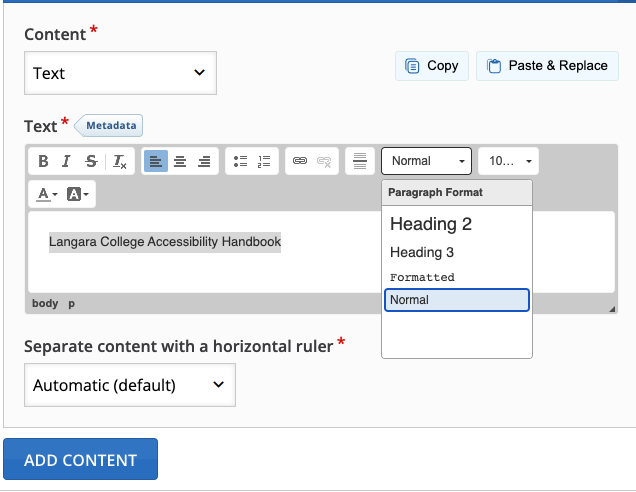Toggle bold formatting
Viewport: 636px width, 492px height.
coord(43,161)
